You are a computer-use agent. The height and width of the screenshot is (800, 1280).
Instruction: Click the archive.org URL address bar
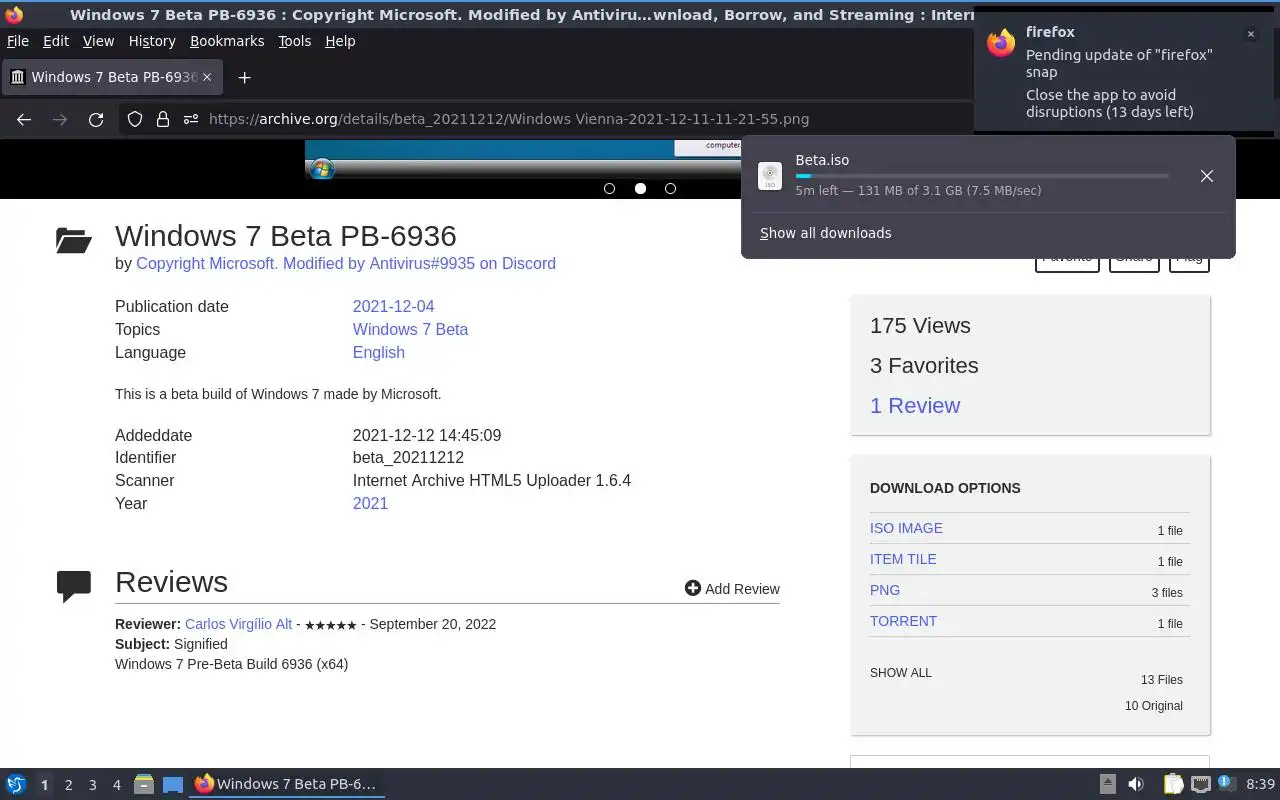point(508,119)
